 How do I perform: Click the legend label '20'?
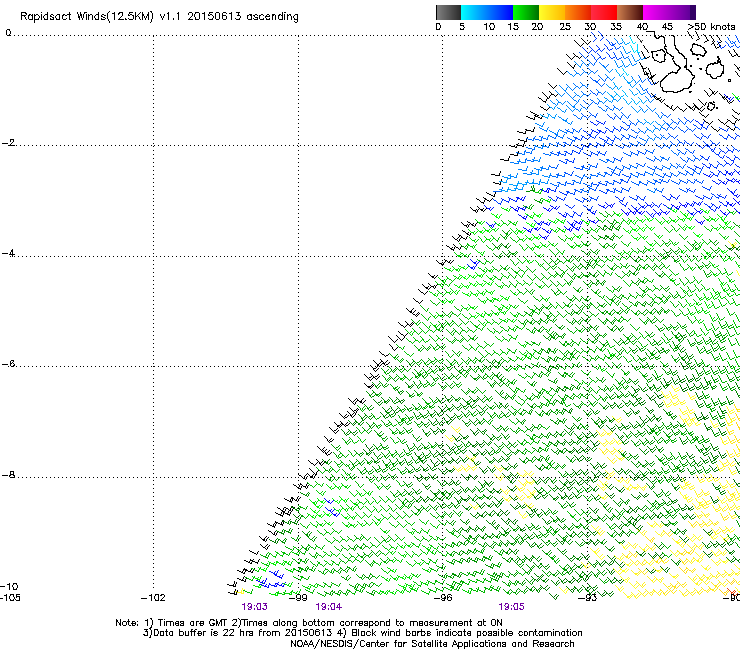tap(537, 27)
